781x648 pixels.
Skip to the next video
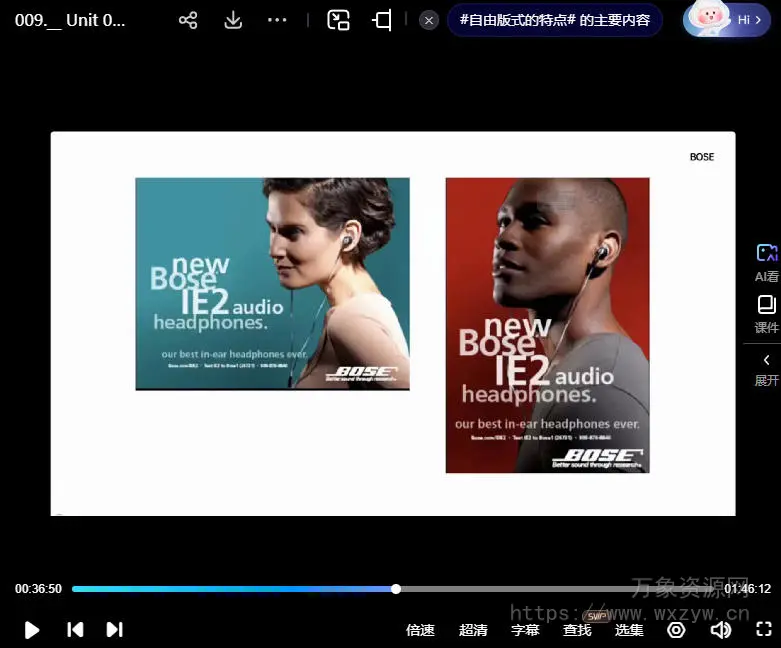tap(114, 630)
